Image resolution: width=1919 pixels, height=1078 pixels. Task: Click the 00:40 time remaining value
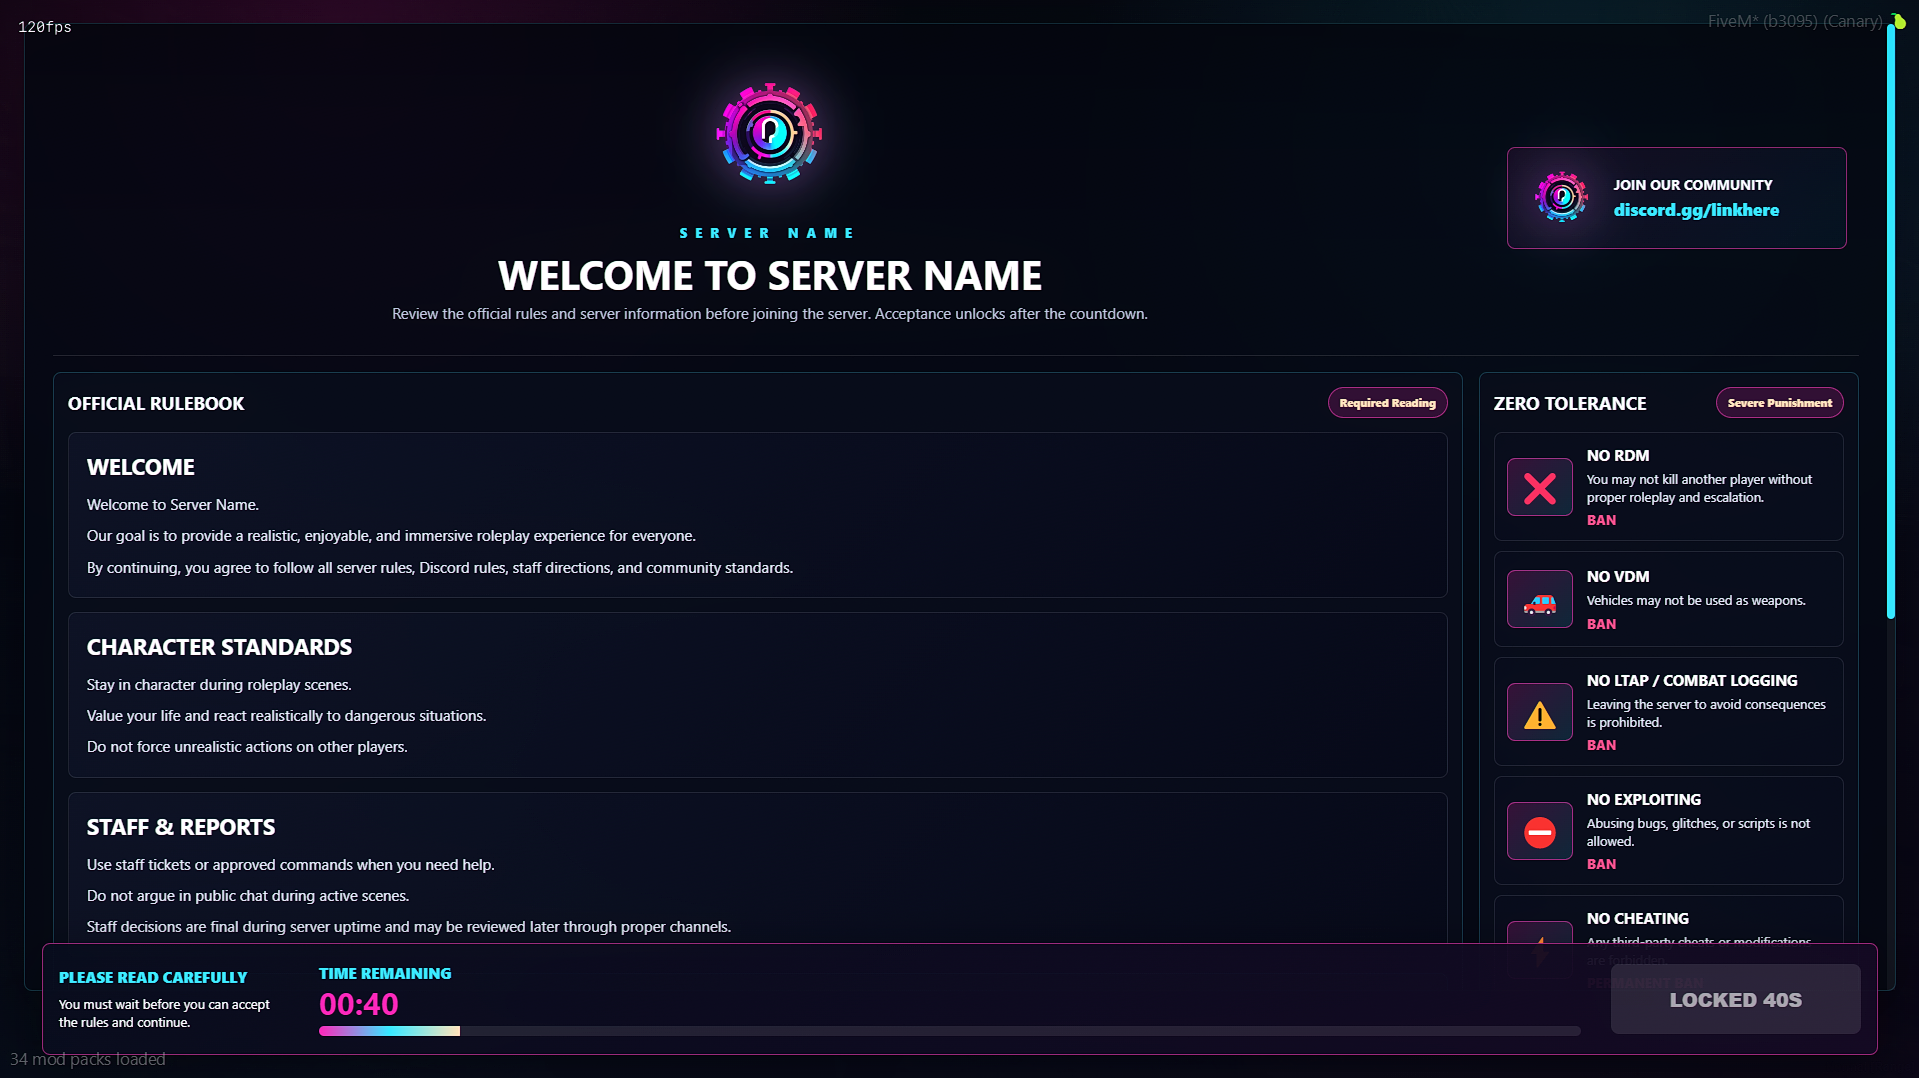click(358, 1004)
